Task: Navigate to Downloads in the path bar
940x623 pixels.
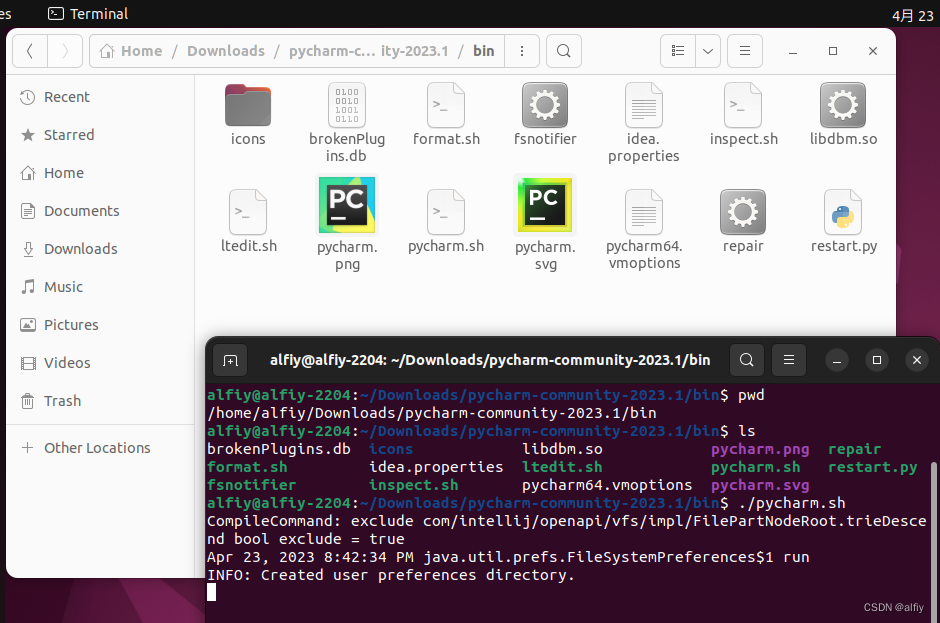Action: click(225, 51)
